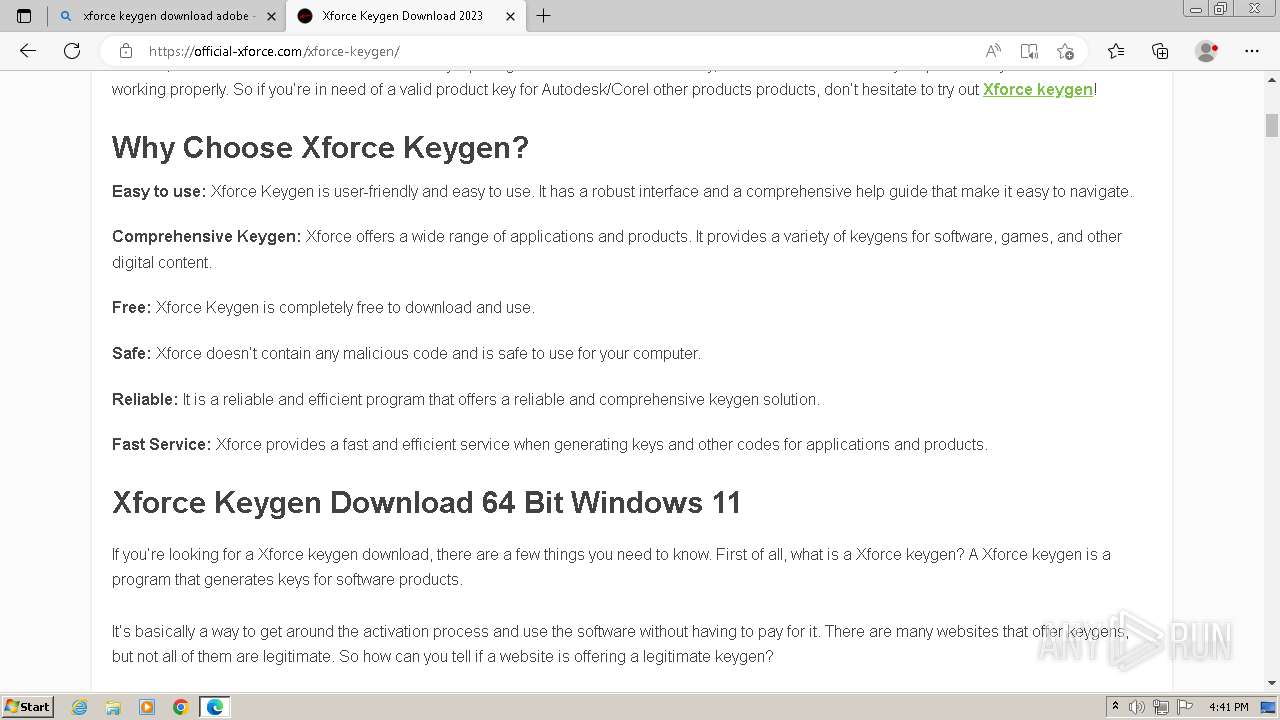Click Xforce Keygen Download 64 Bit heading

click(x=427, y=502)
